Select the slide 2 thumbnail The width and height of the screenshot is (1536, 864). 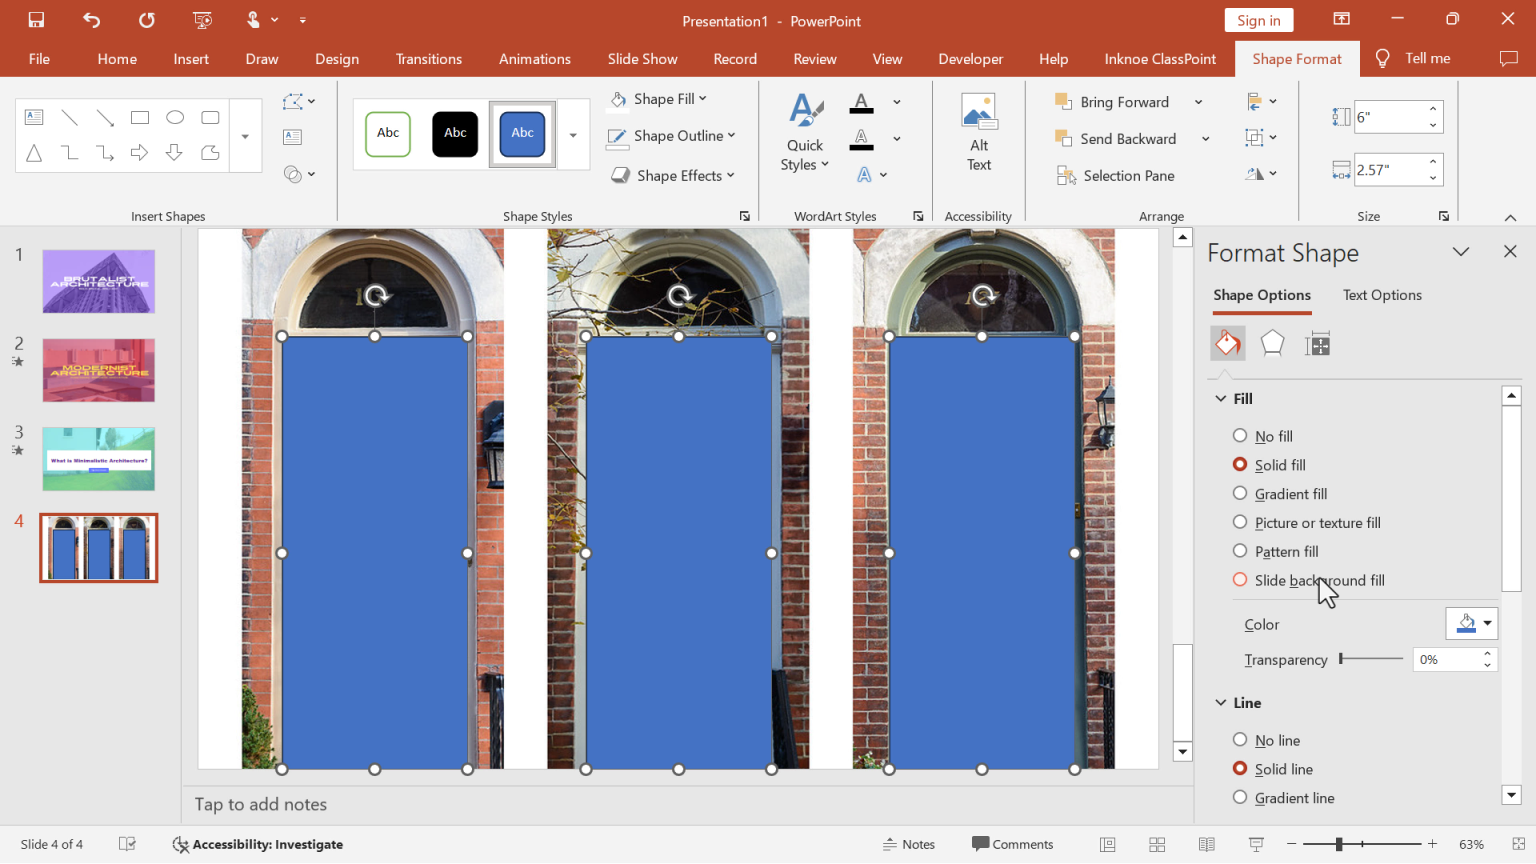click(98, 370)
